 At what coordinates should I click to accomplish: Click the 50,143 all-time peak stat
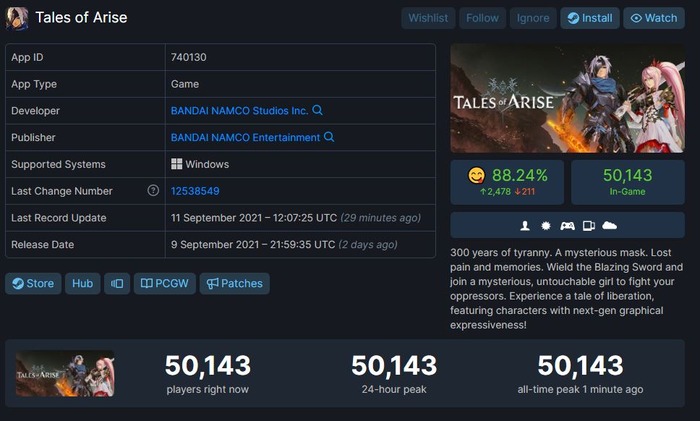(x=580, y=373)
